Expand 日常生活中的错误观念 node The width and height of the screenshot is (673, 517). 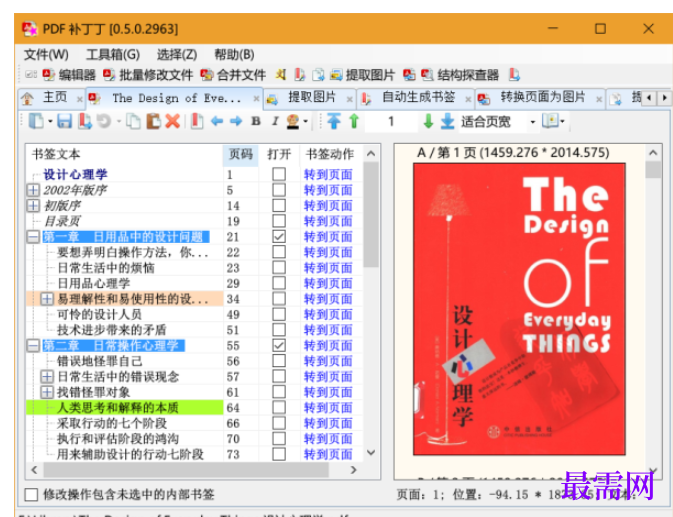point(47,376)
